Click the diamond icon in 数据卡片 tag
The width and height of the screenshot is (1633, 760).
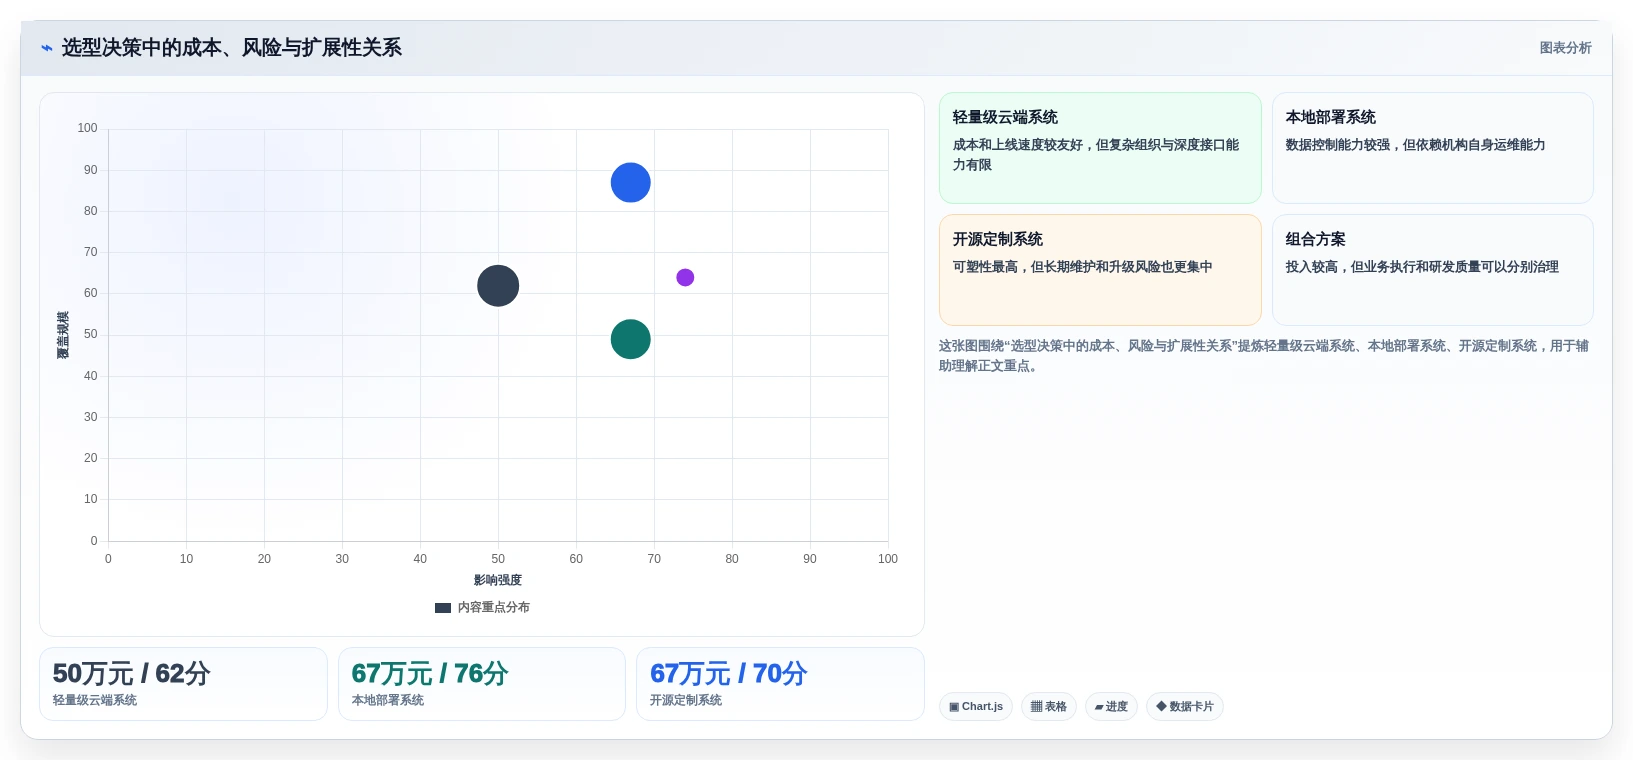1161,706
